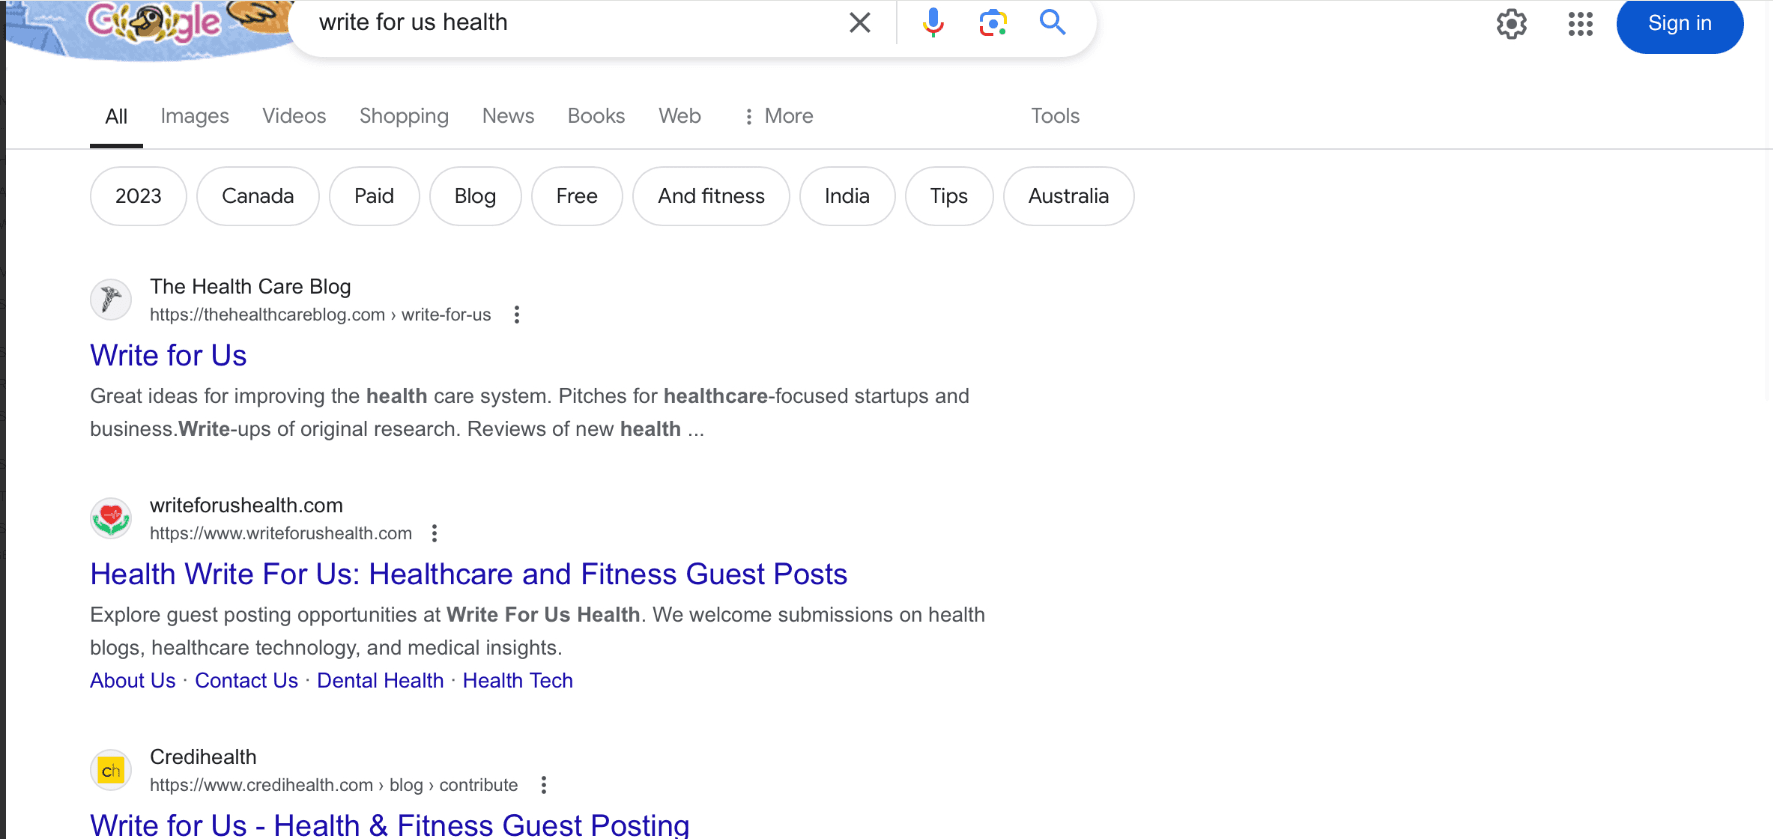Open the About Us sitelink
This screenshot has width=1773, height=839.
(x=133, y=681)
